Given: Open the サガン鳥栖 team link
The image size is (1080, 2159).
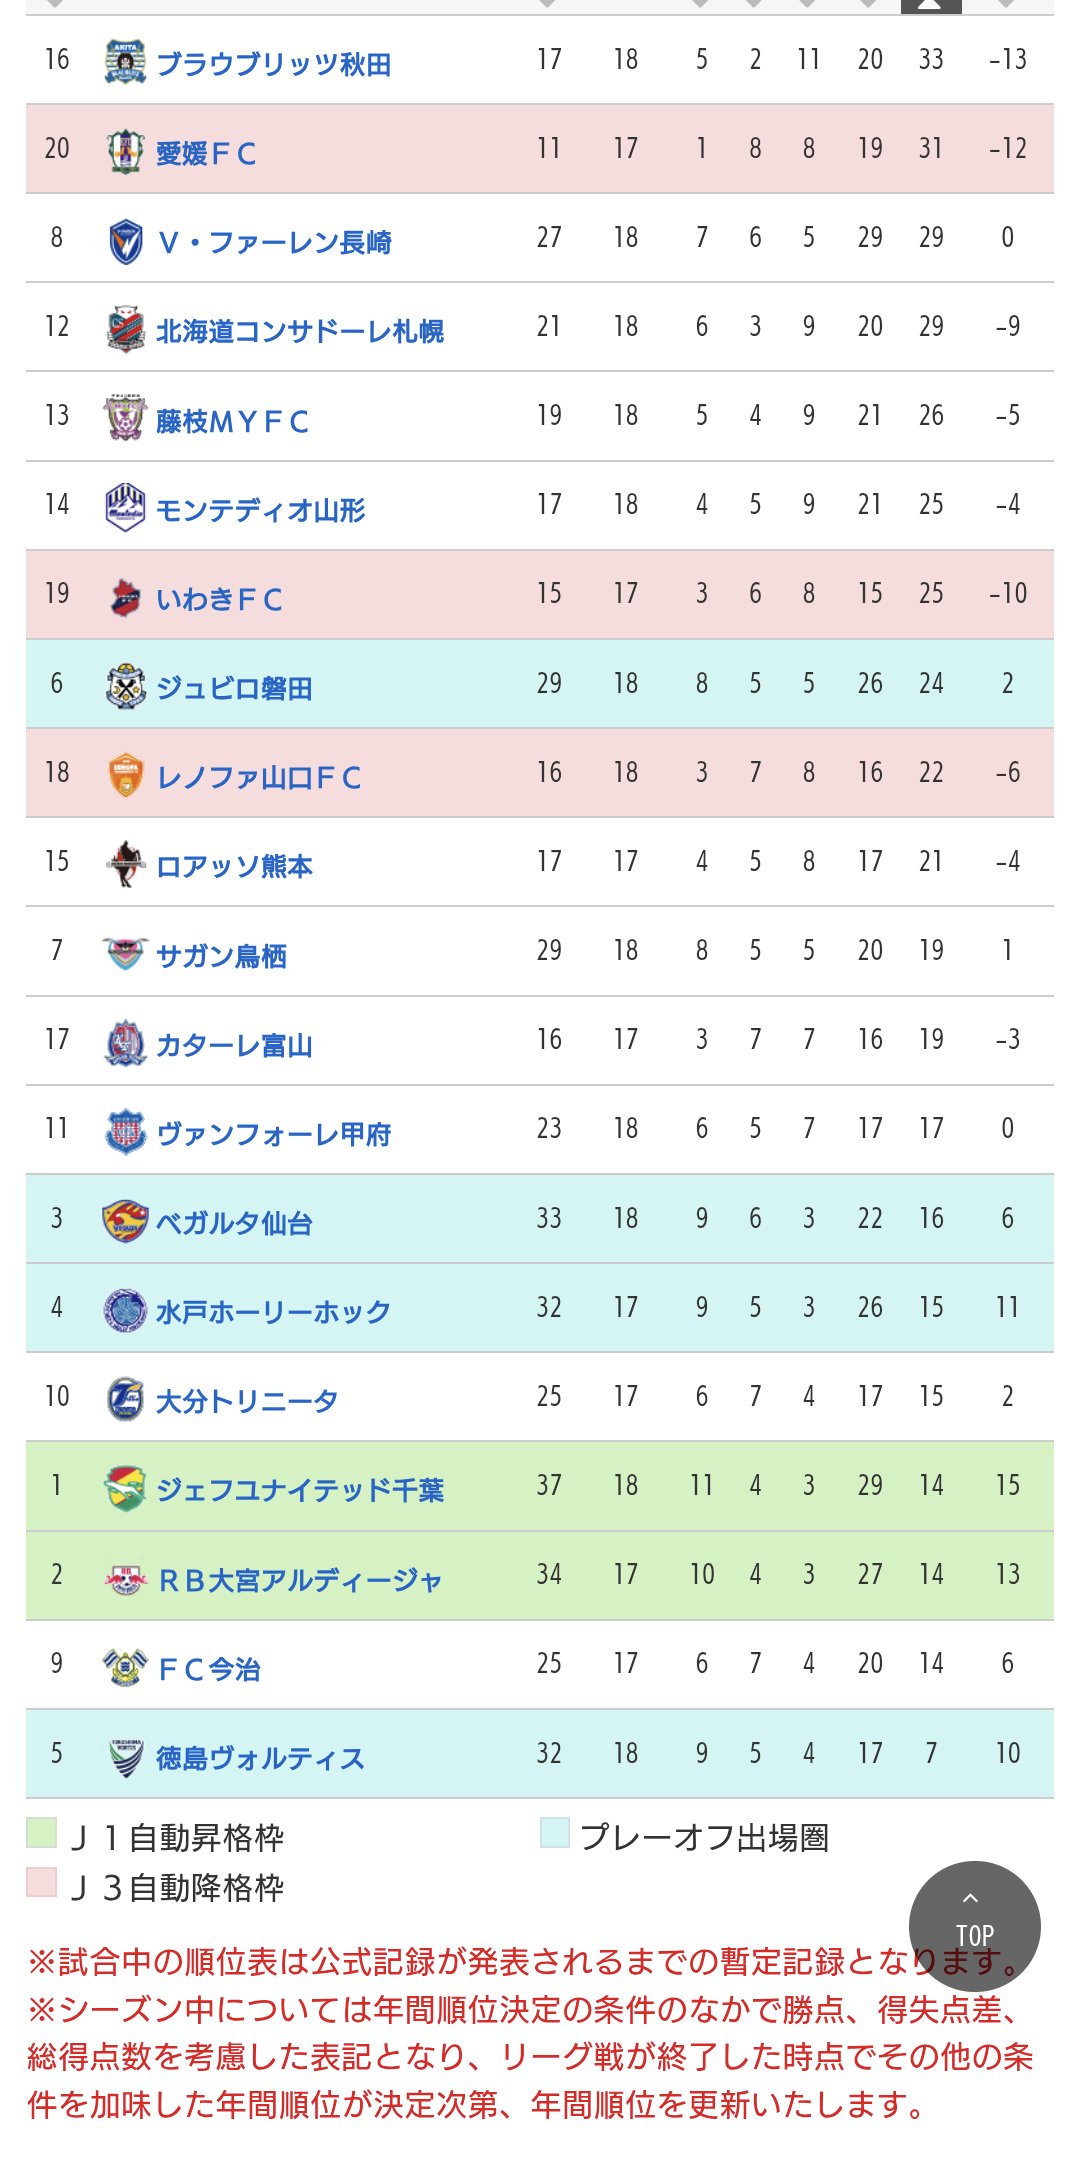Looking at the screenshot, I should coord(221,955).
